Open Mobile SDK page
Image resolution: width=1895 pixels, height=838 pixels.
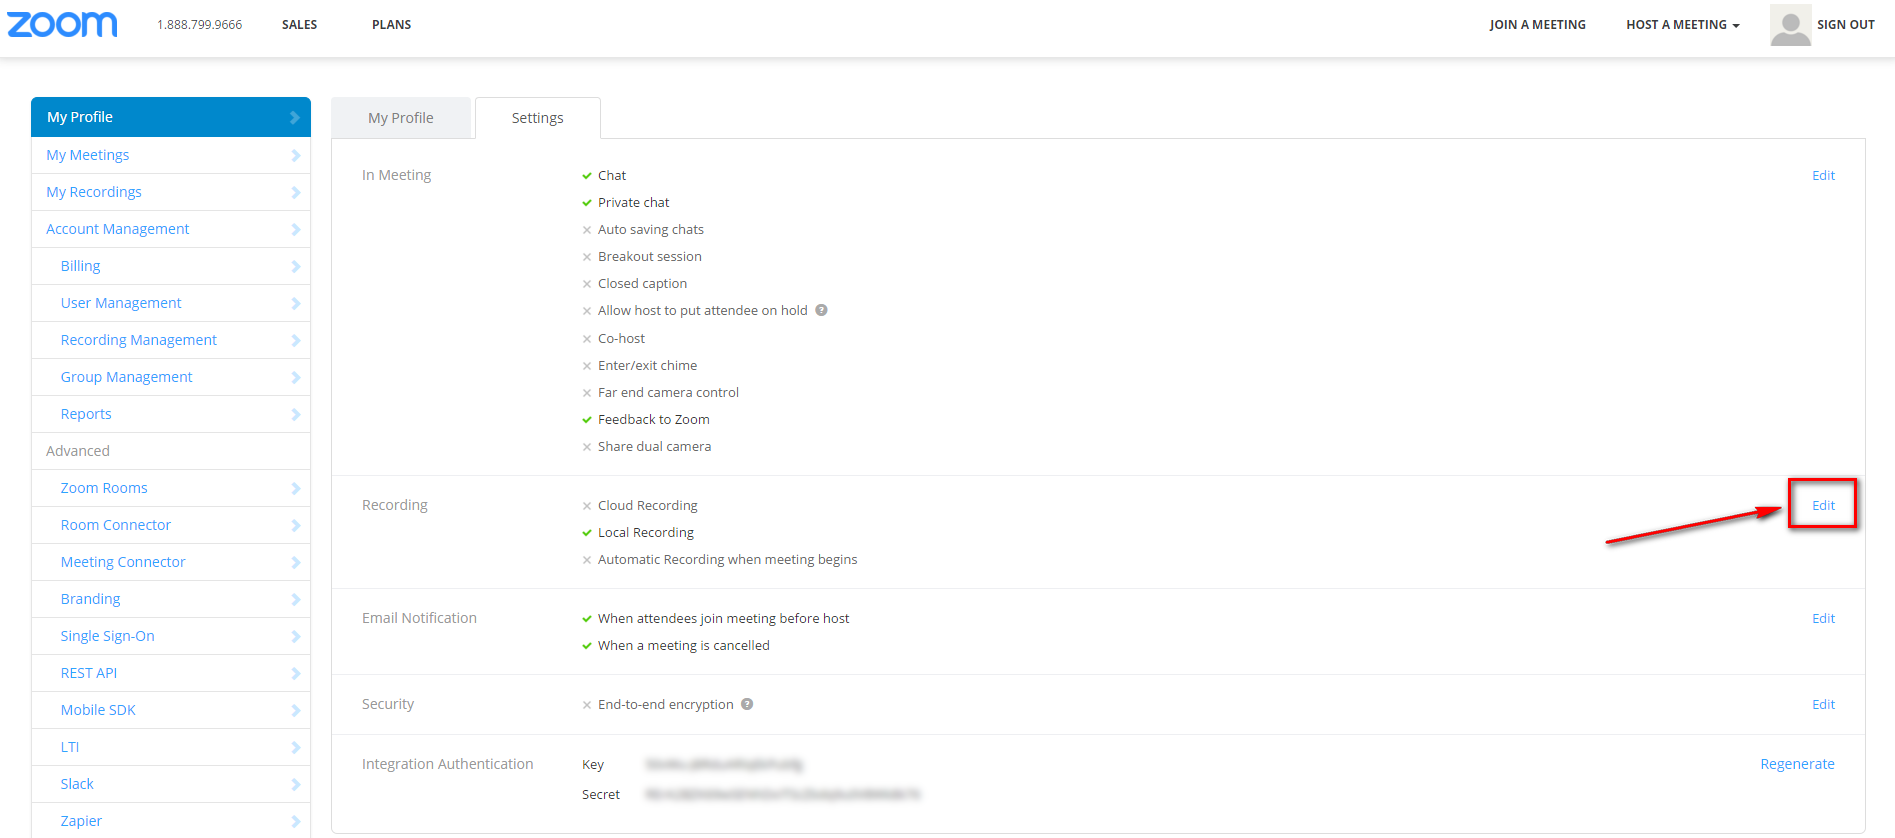pyautogui.click(x=171, y=710)
